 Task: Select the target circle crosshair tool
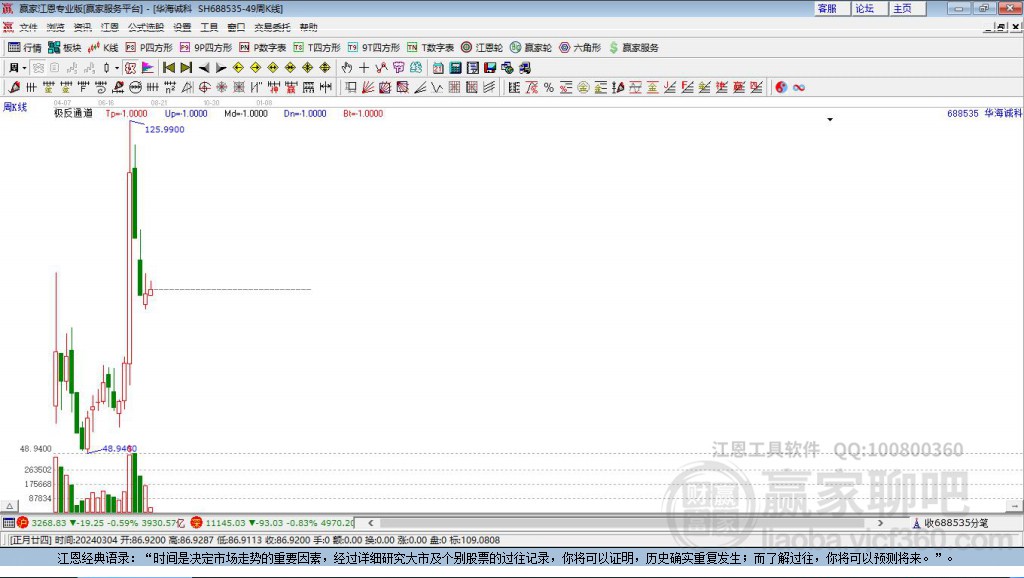click(x=204, y=88)
